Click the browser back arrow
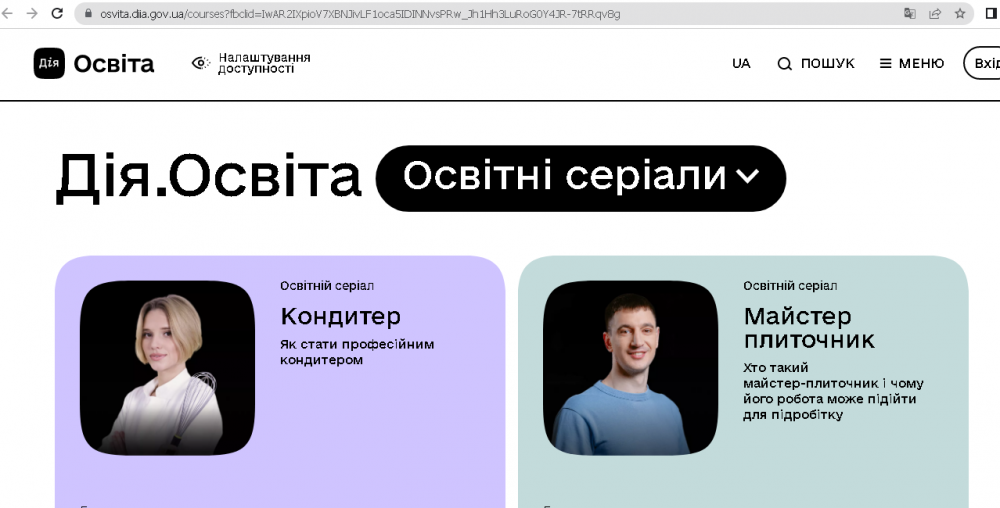The width and height of the screenshot is (1000, 508). point(9,14)
